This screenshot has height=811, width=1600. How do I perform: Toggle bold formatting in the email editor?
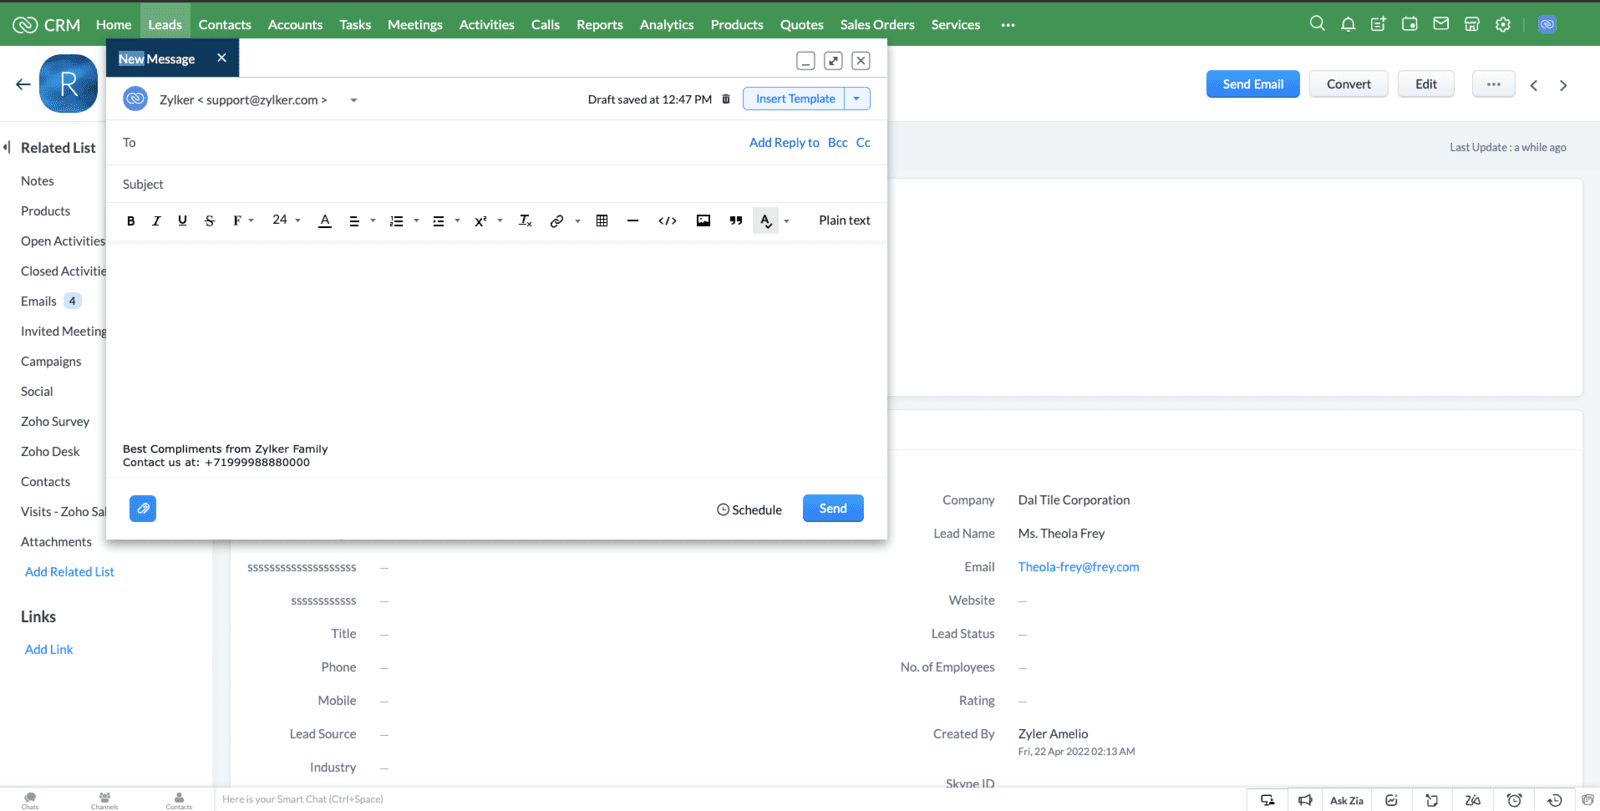131,221
